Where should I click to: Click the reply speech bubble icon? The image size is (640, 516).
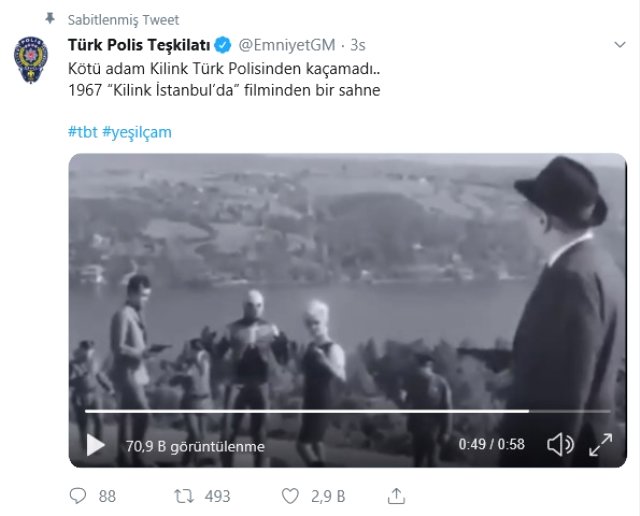[79, 496]
